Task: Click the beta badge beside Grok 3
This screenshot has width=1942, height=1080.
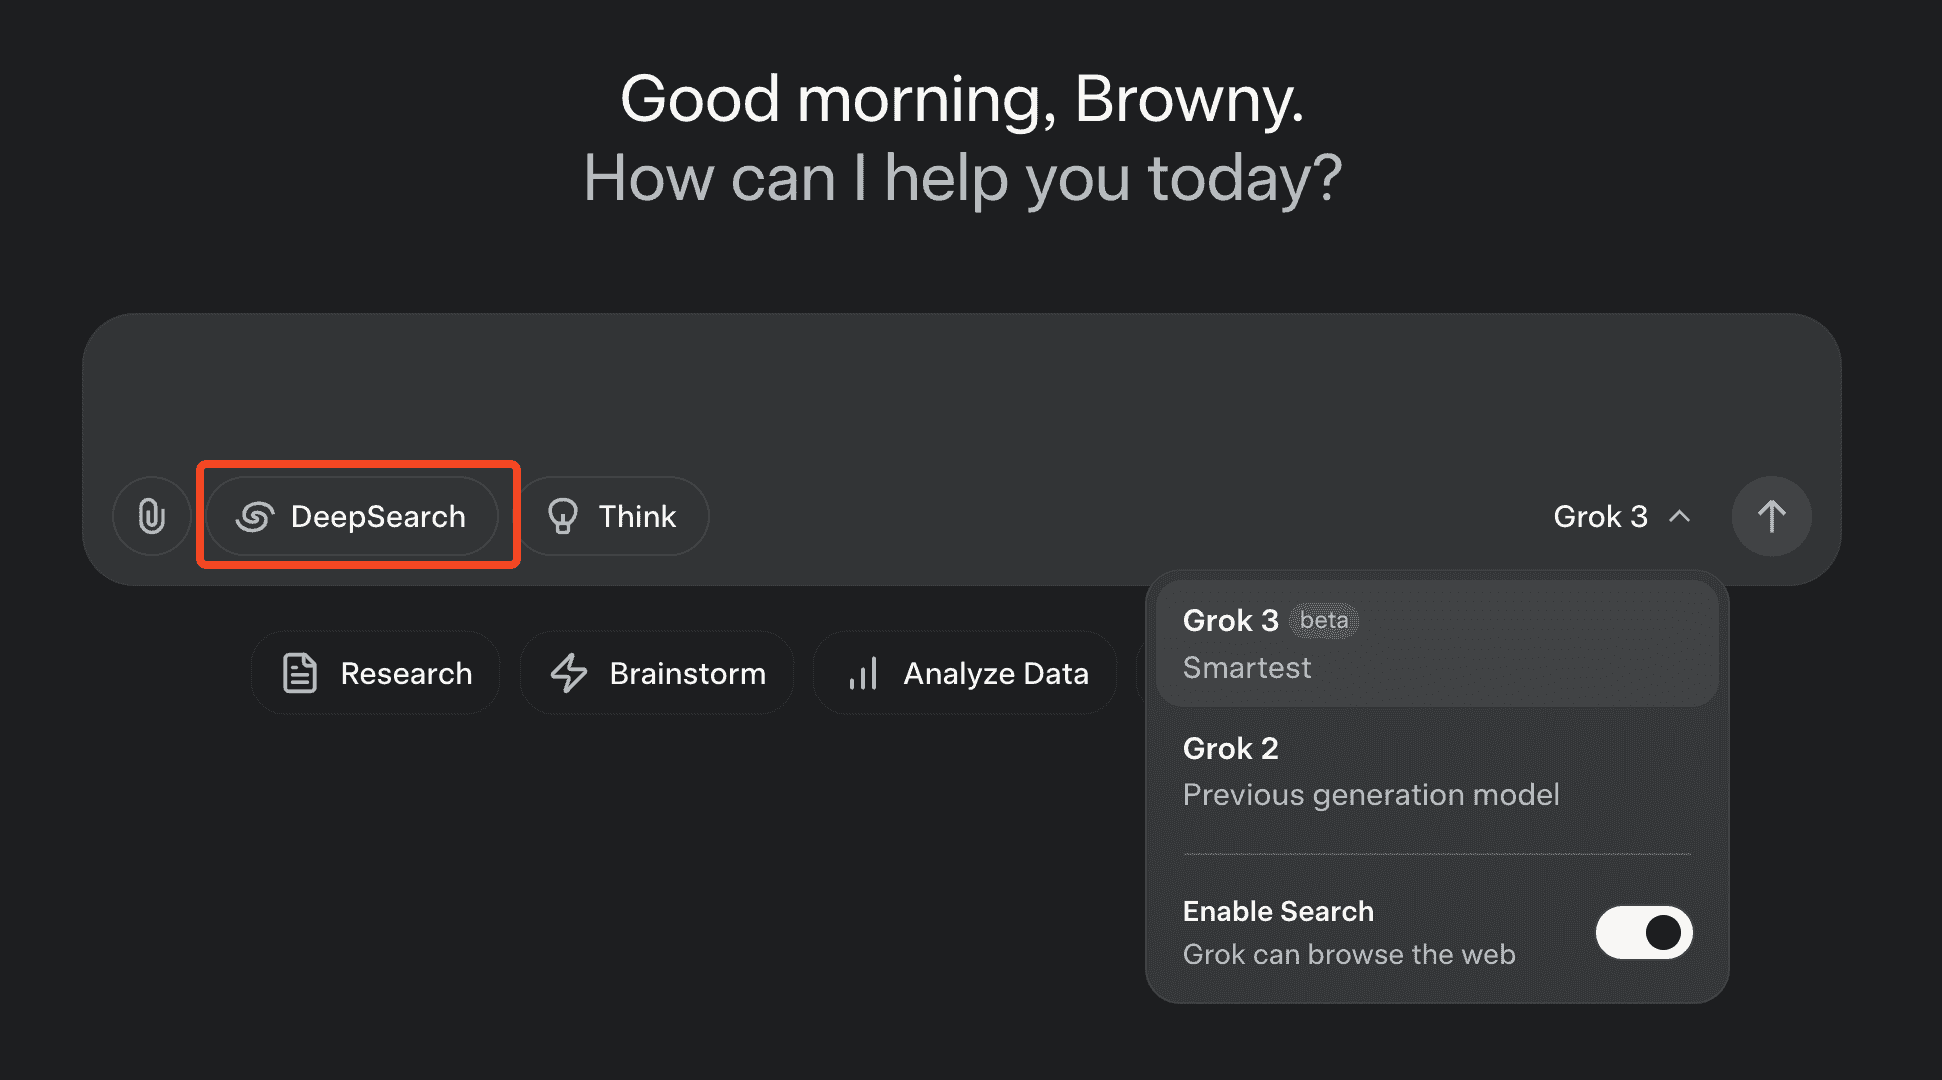Action: point(1323,620)
